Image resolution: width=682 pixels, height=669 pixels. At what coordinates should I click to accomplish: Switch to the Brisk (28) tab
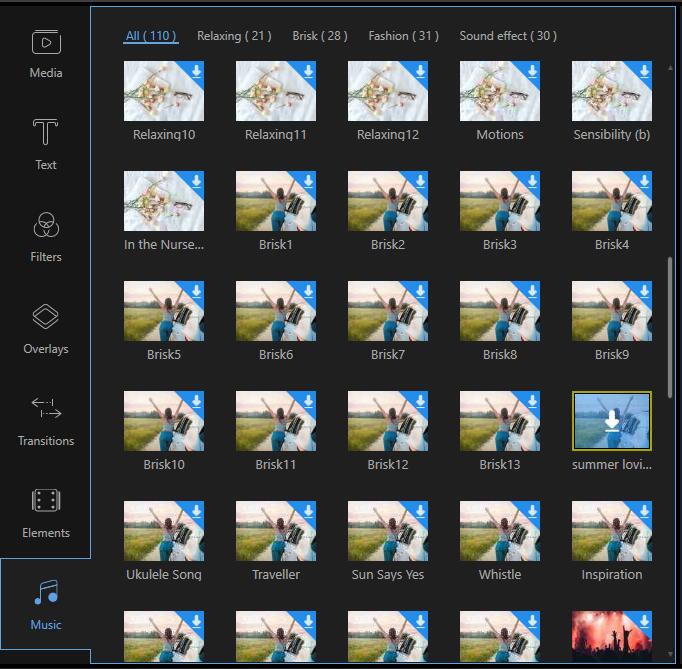[x=320, y=36]
